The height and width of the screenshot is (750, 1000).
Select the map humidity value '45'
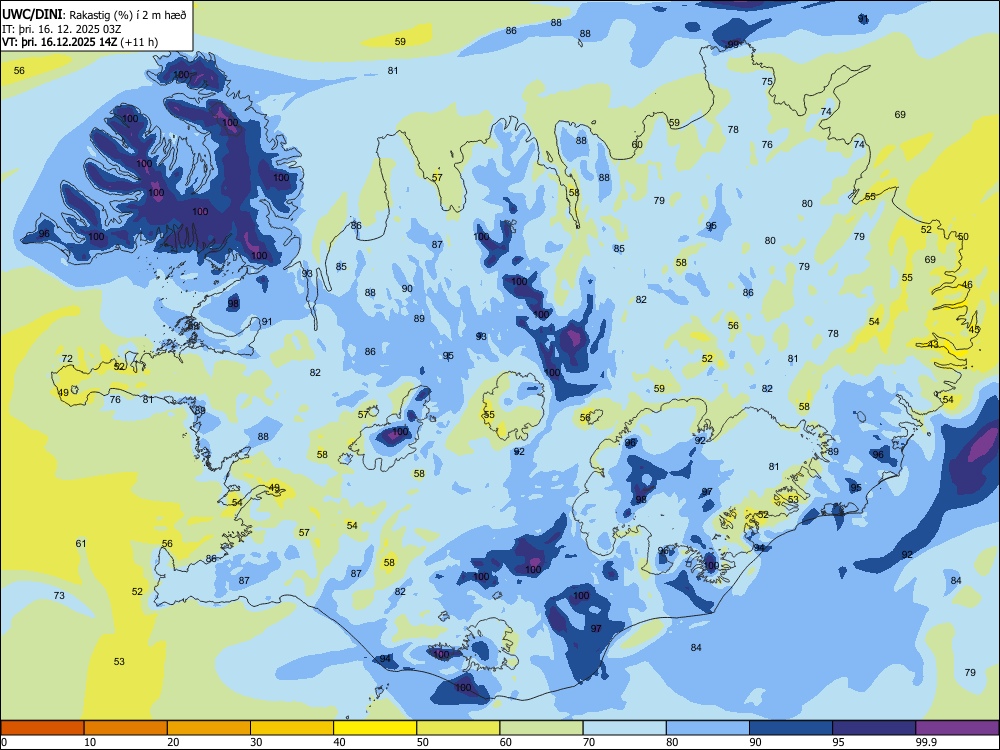[974, 330]
